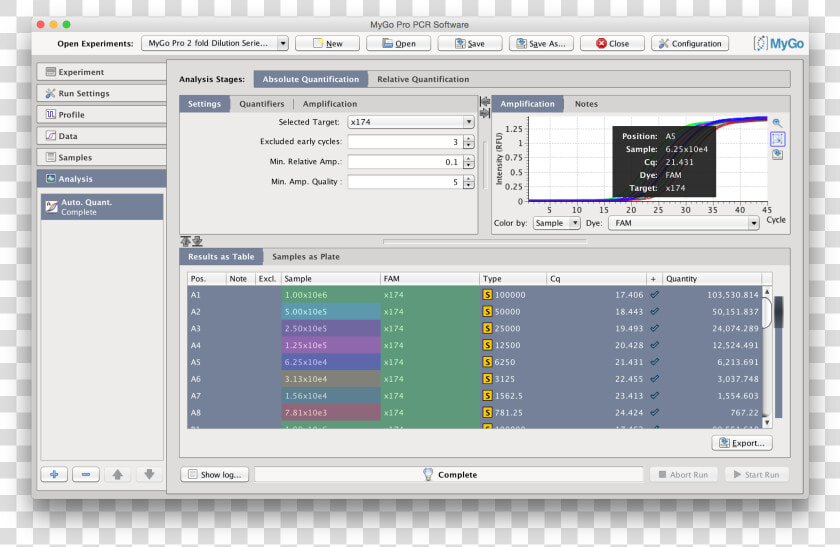Viewport: 840px width, 547px height.
Task: Move analysis up with up arrow
Action: tap(118, 474)
